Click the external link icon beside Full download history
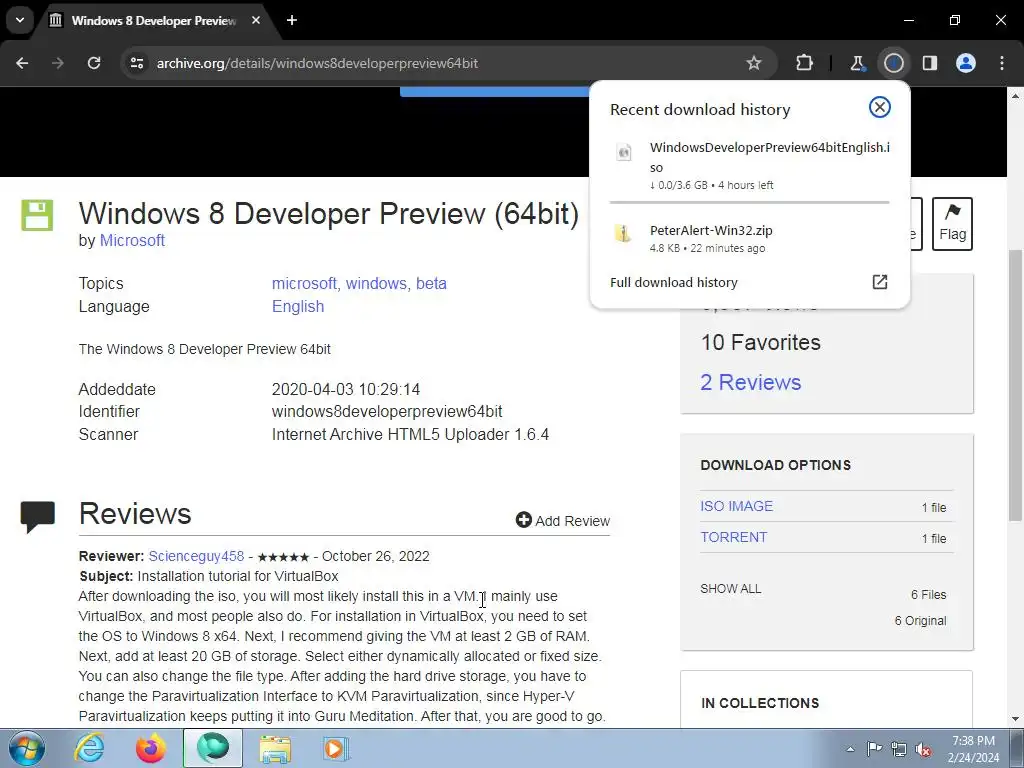This screenshot has width=1024, height=768. pyautogui.click(x=880, y=281)
